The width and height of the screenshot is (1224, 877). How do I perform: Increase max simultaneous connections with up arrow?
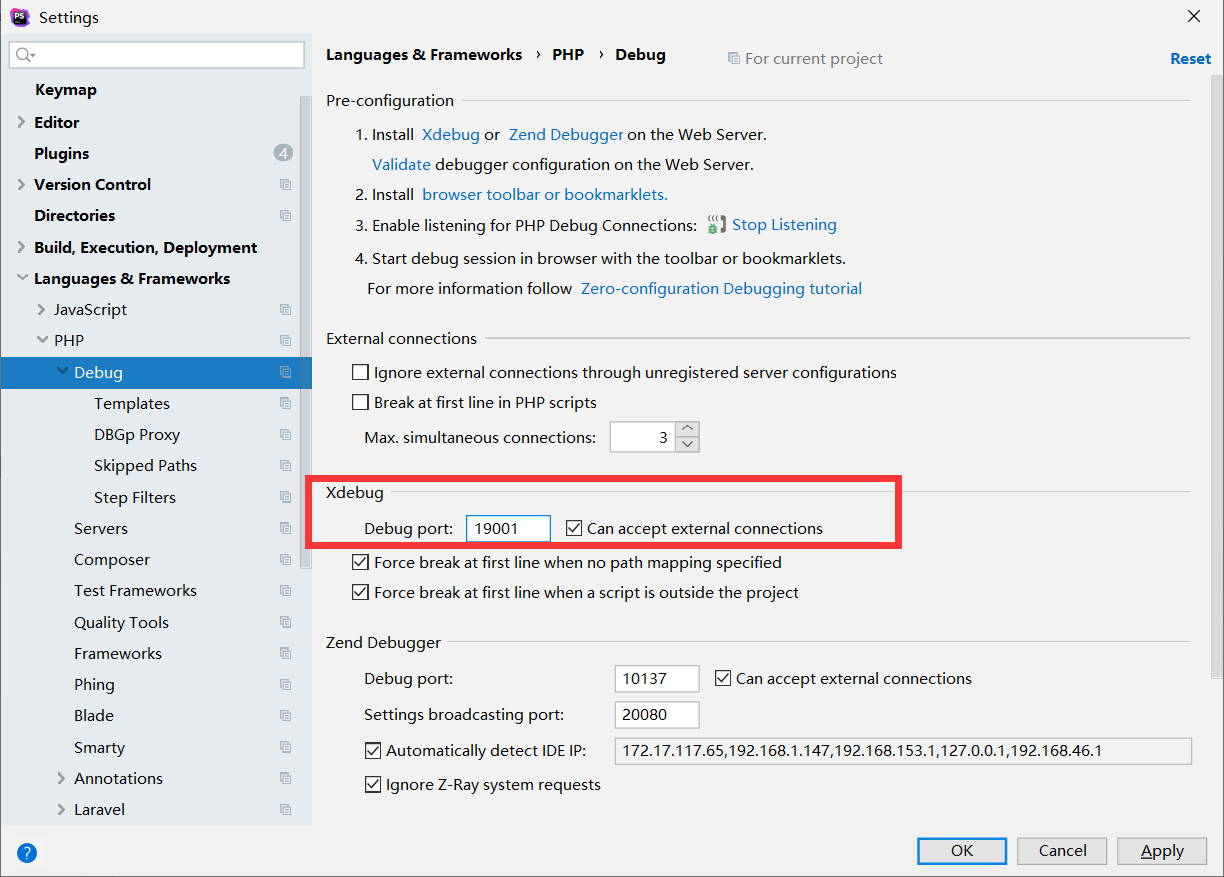(x=687, y=430)
